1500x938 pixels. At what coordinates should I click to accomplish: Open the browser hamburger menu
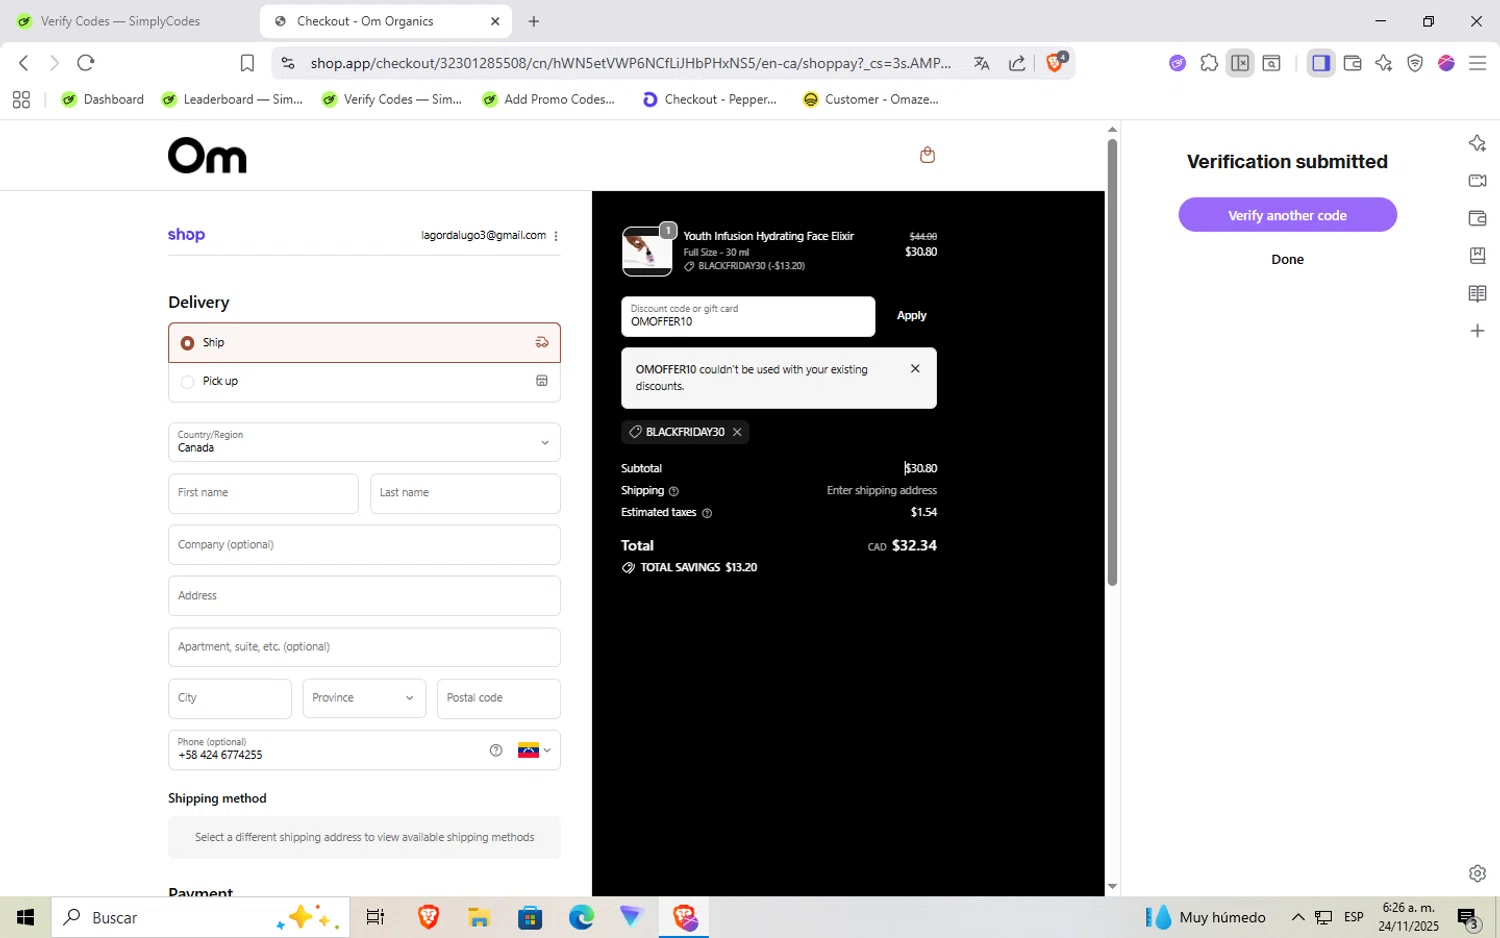click(x=1477, y=63)
